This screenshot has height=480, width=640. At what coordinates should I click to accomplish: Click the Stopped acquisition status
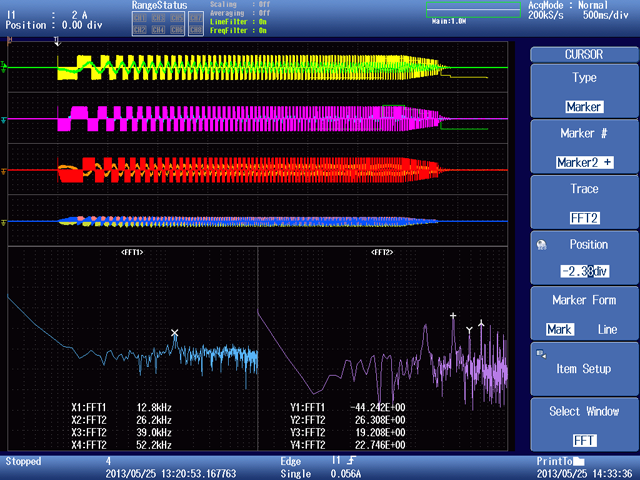23,462
